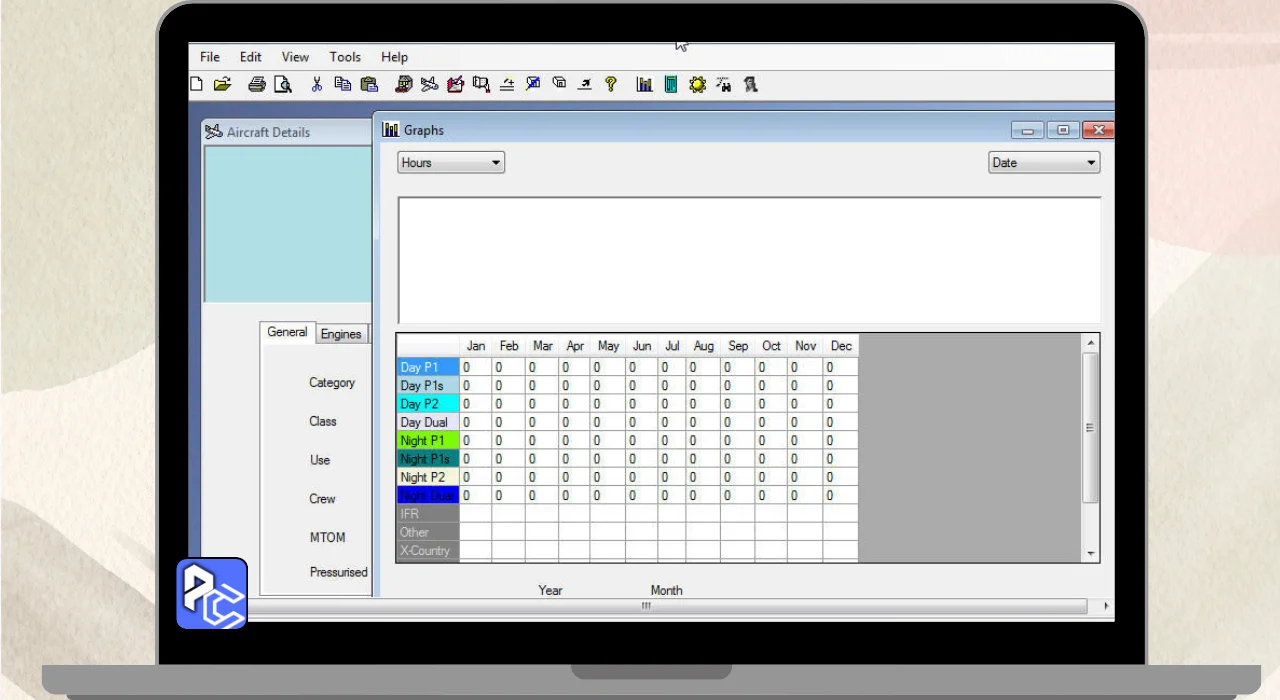Select the dark blue Night Dual row
The image size is (1280, 700).
click(x=428, y=495)
